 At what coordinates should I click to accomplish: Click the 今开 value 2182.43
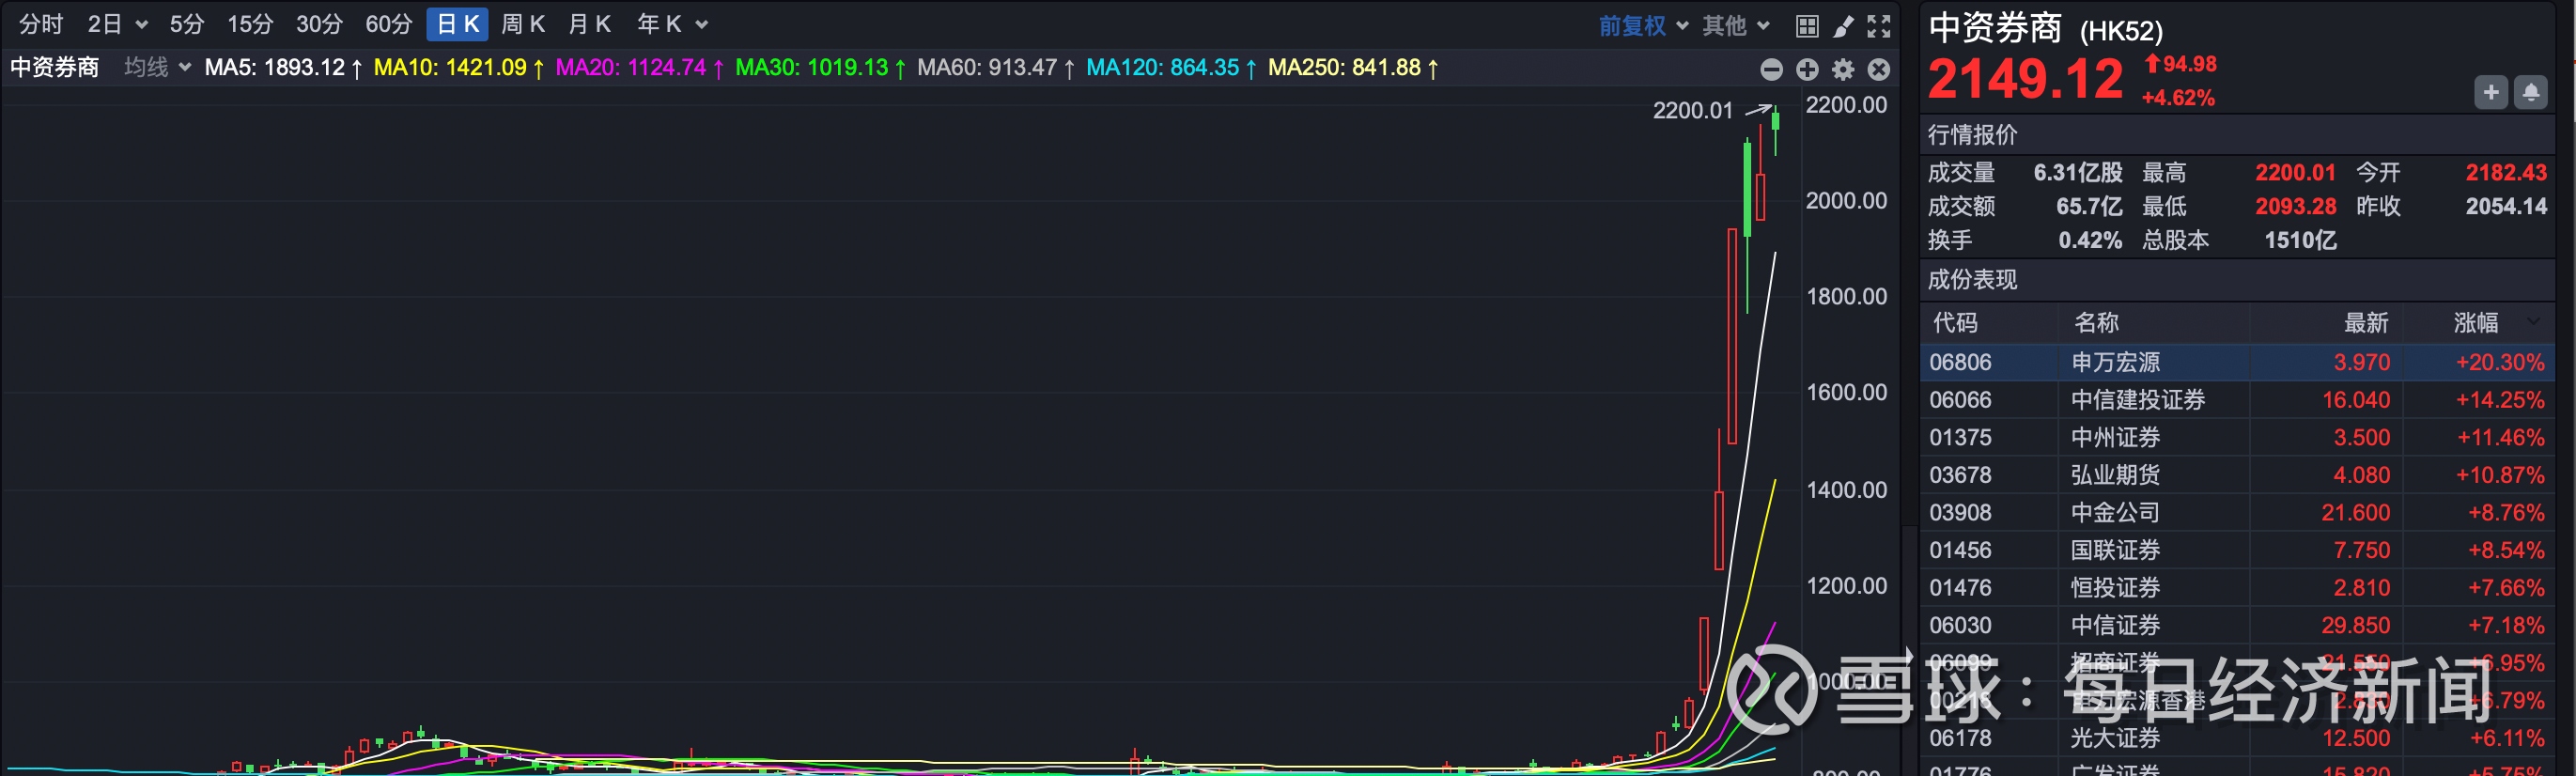tap(2506, 173)
